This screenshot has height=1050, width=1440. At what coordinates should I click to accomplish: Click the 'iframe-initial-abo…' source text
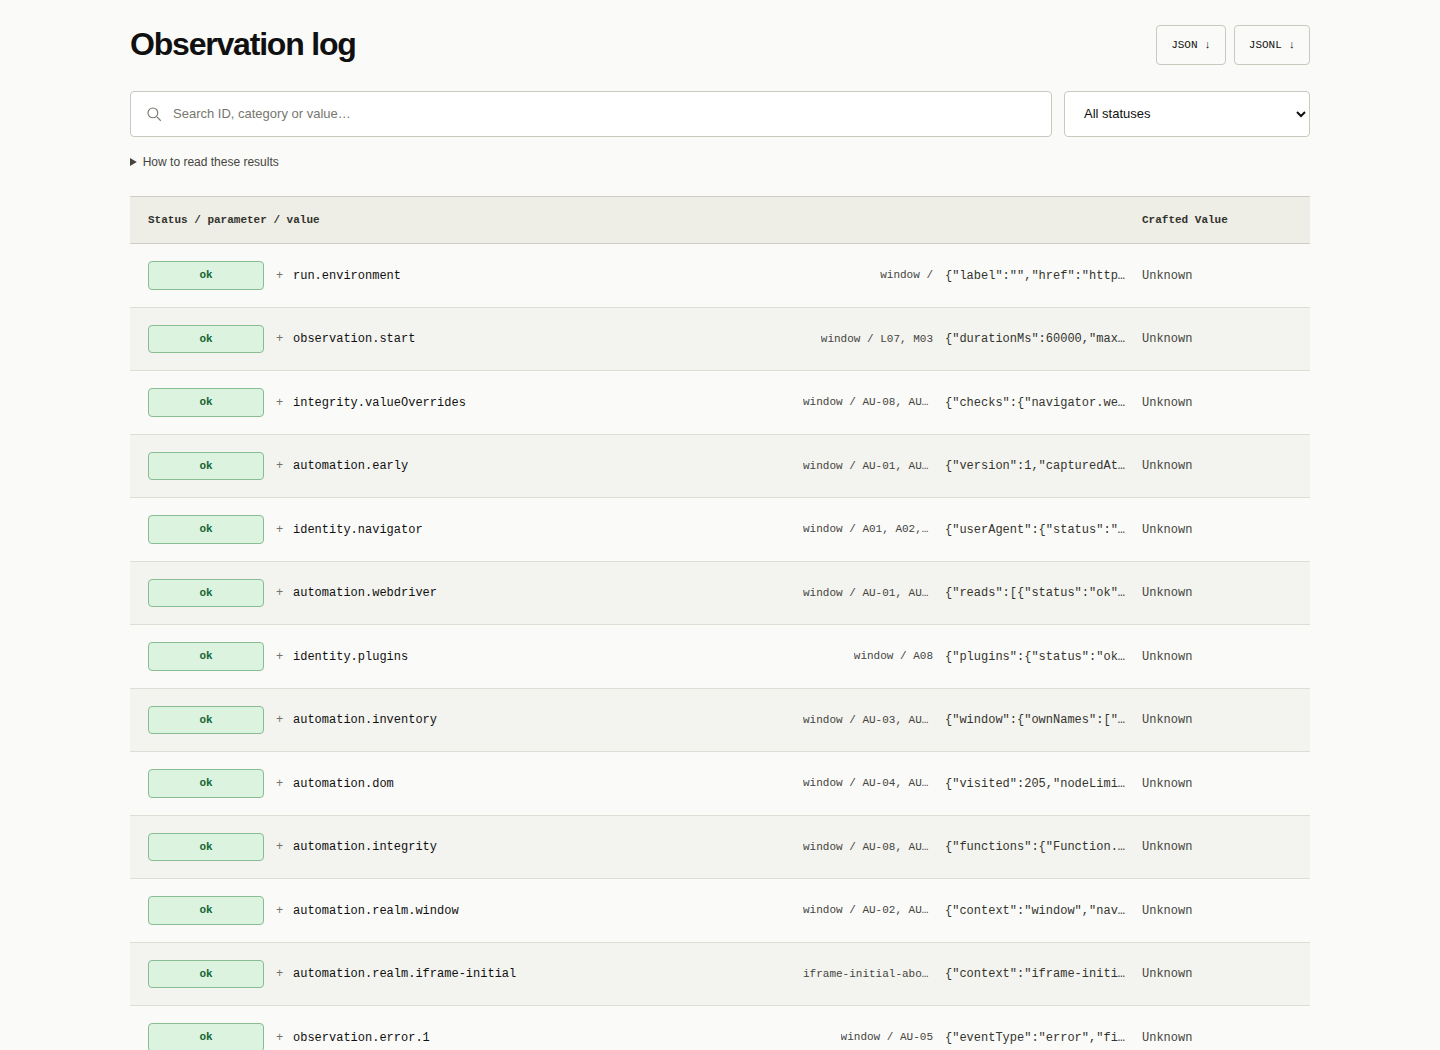(x=866, y=974)
